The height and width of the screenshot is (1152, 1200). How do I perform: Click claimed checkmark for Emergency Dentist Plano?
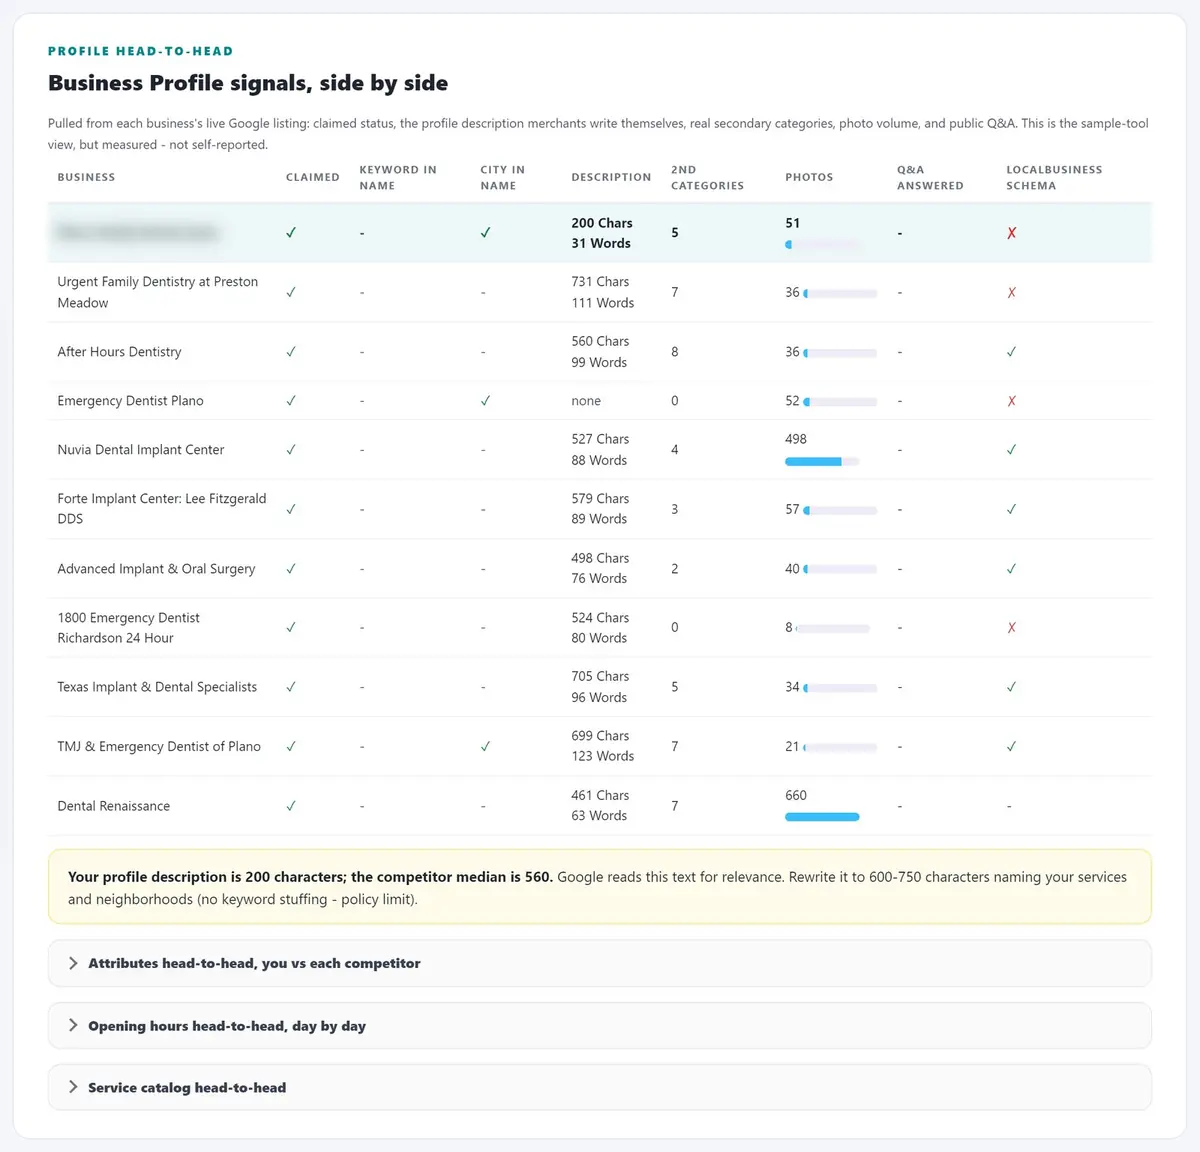291,401
